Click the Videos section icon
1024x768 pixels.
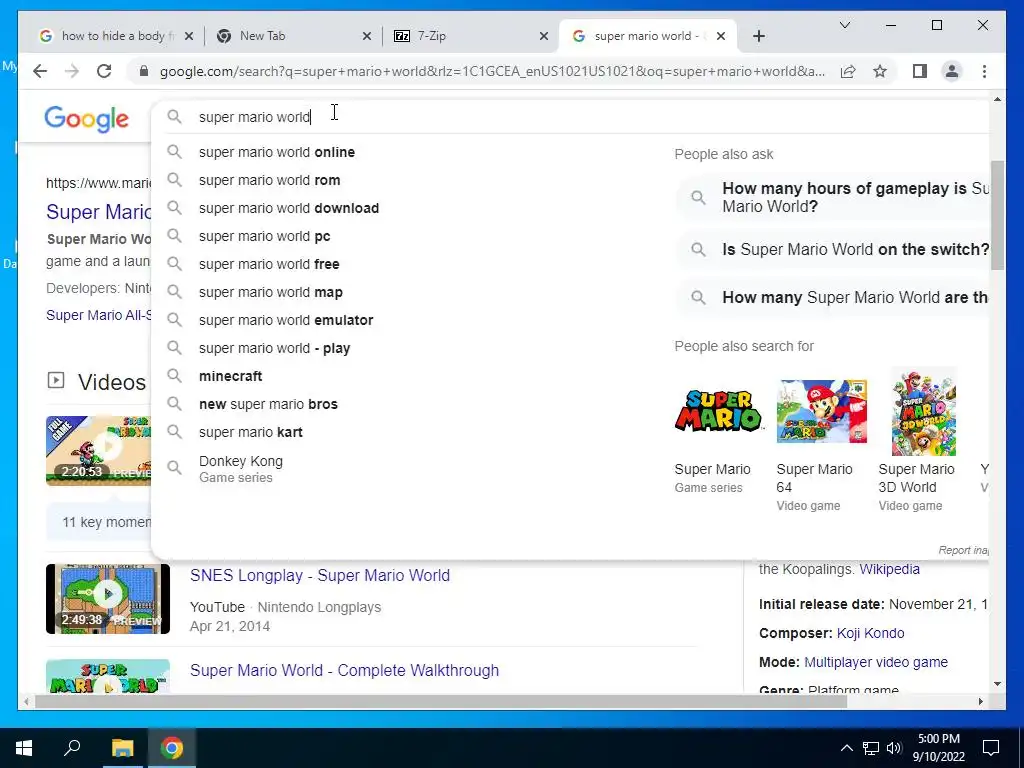click(56, 380)
